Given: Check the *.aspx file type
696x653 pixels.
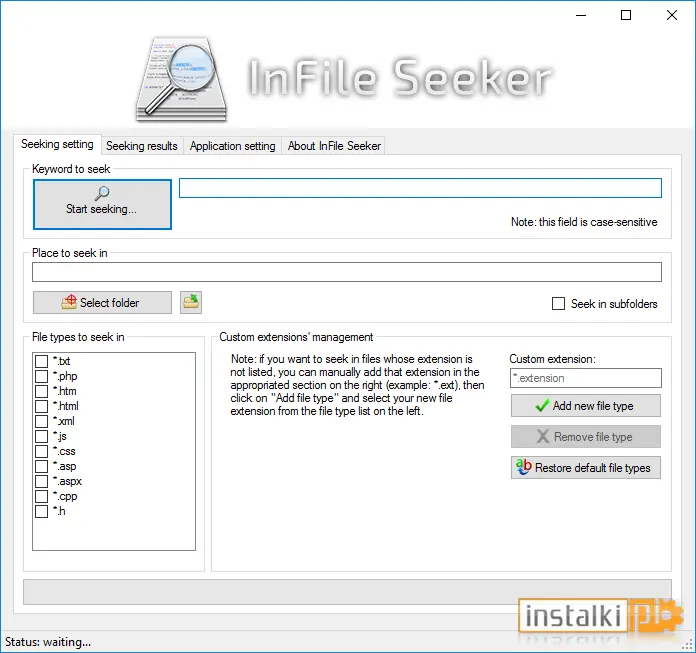Looking at the screenshot, I should click(x=42, y=481).
